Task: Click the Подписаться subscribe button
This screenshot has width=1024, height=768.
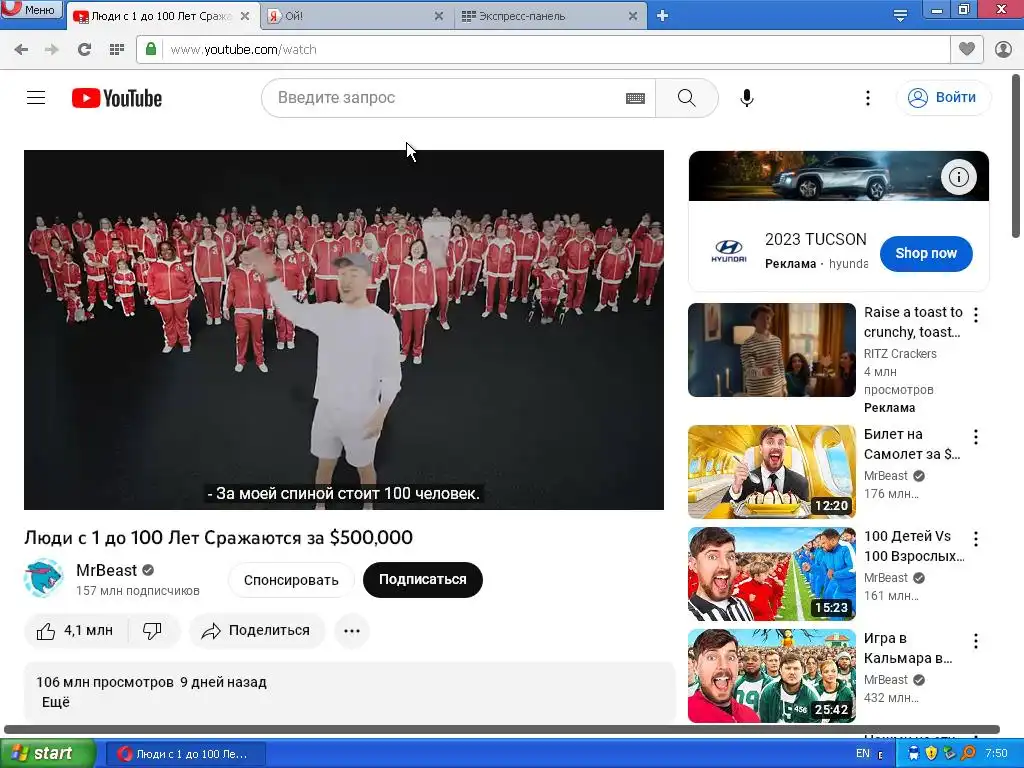Action: 423,580
